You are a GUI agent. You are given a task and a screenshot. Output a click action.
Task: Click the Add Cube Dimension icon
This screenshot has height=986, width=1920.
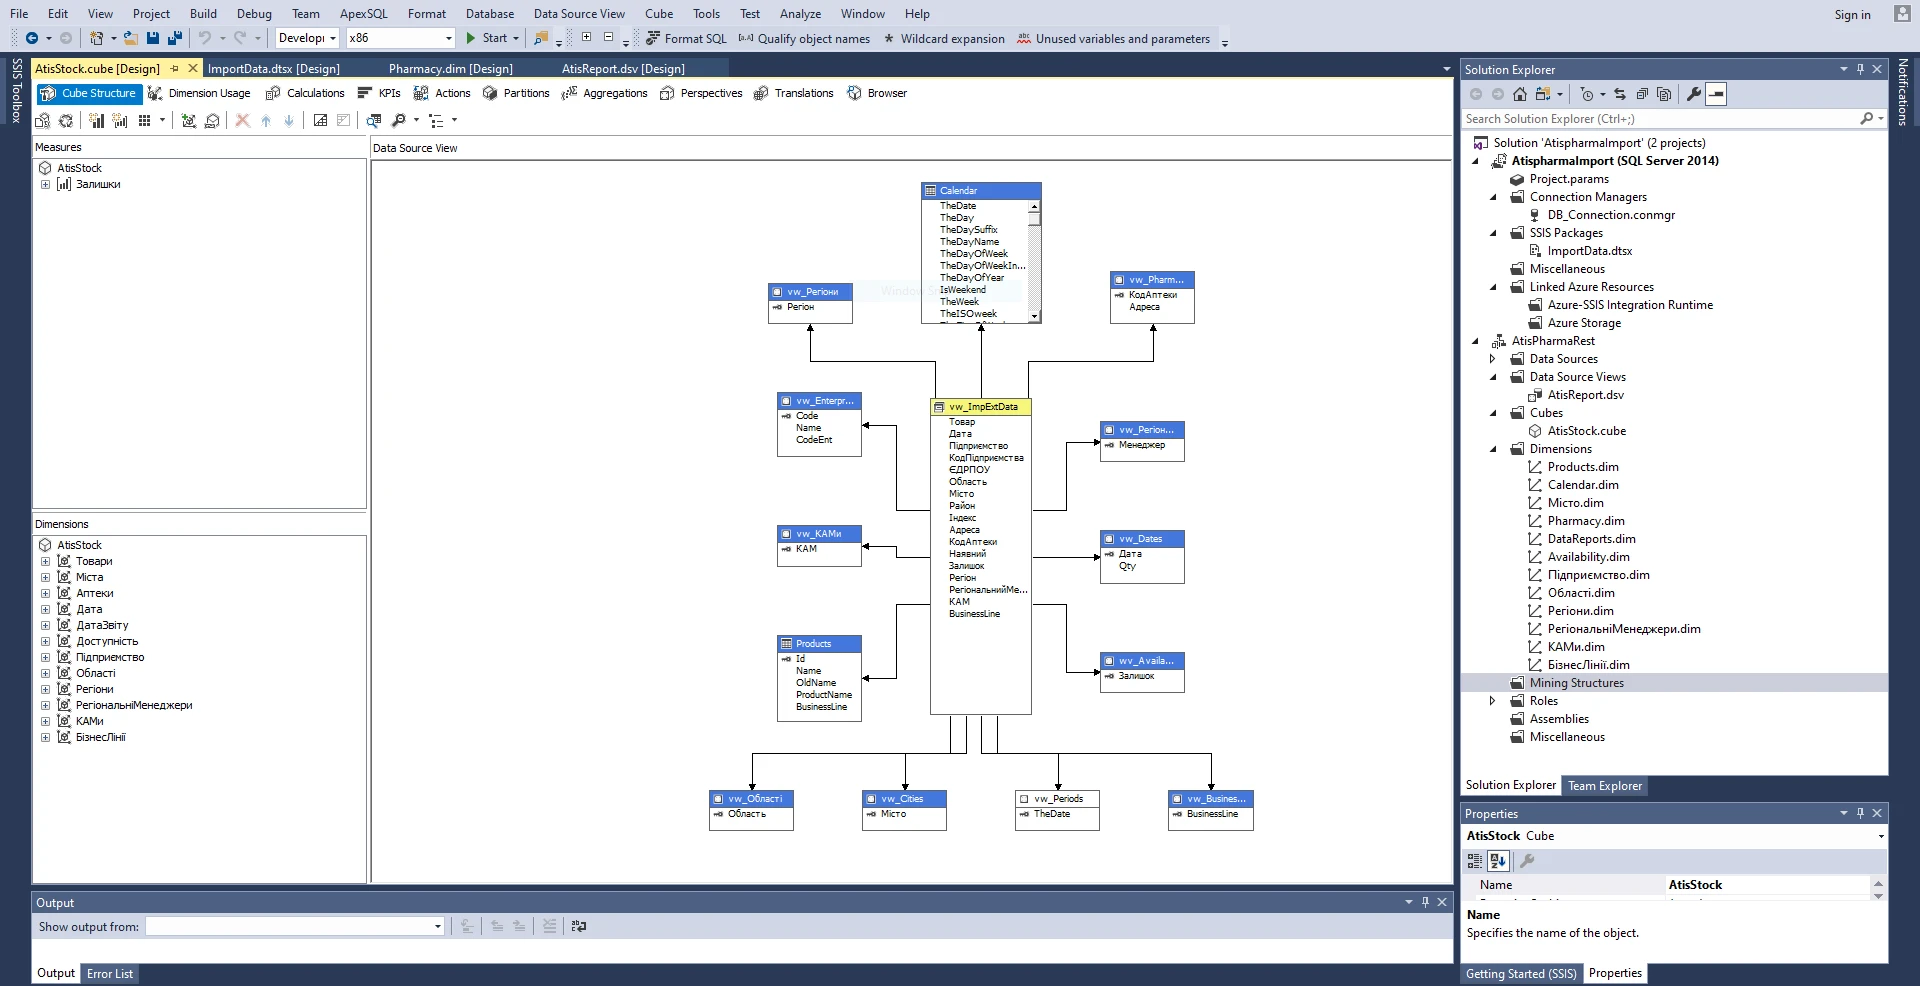tap(188, 120)
